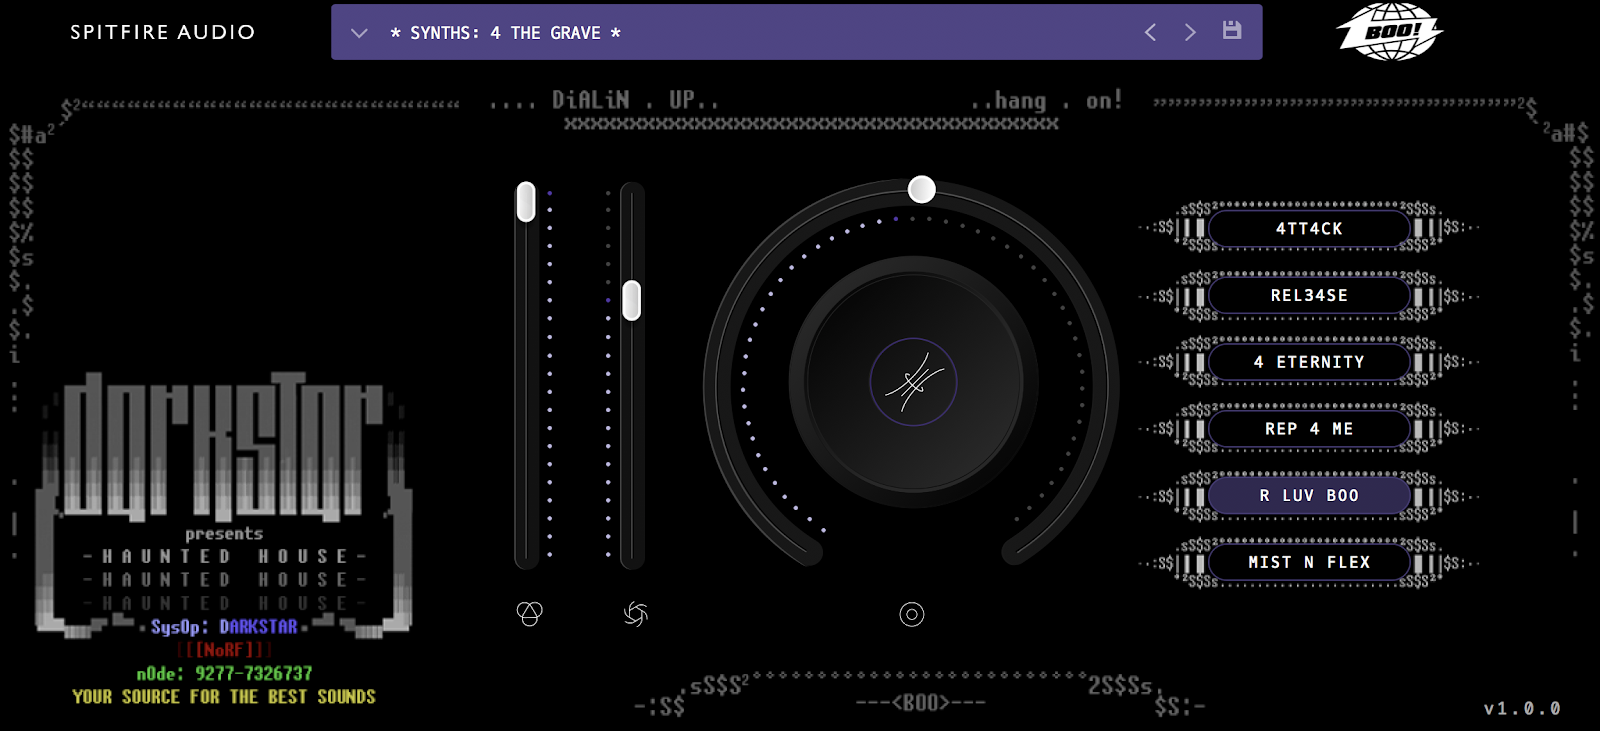Image resolution: width=1600 pixels, height=731 pixels.
Task: Select the R LUV BOO control
Action: pos(1309,496)
